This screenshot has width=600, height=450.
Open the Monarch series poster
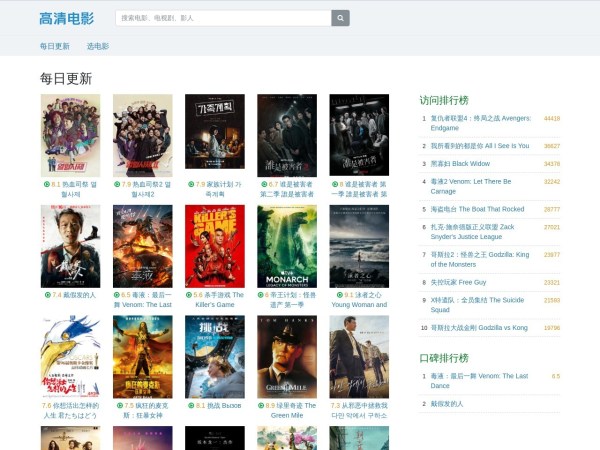tap(286, 246)
